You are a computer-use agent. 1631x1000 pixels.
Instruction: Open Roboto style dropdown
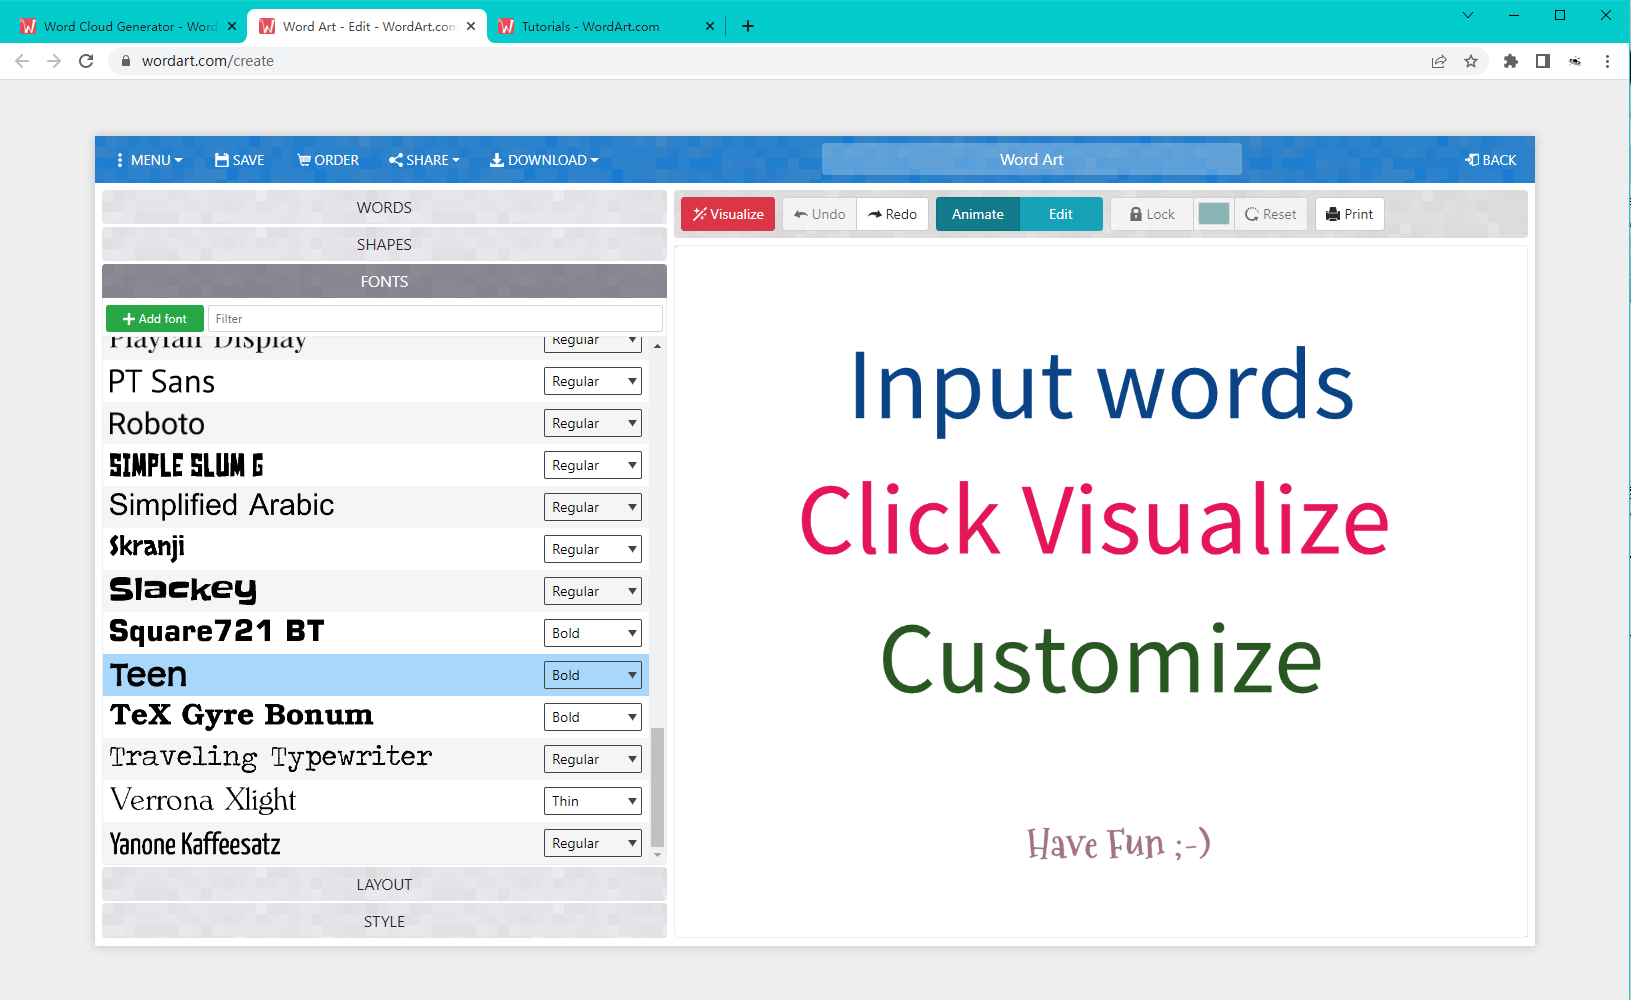tap(593, 423)
